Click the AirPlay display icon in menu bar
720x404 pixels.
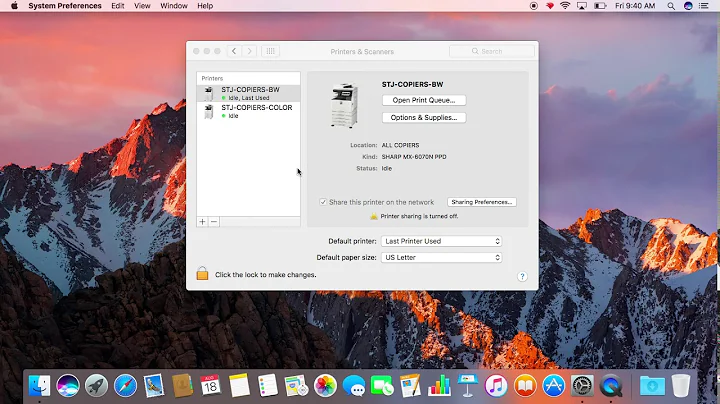(x=582, y=6)
